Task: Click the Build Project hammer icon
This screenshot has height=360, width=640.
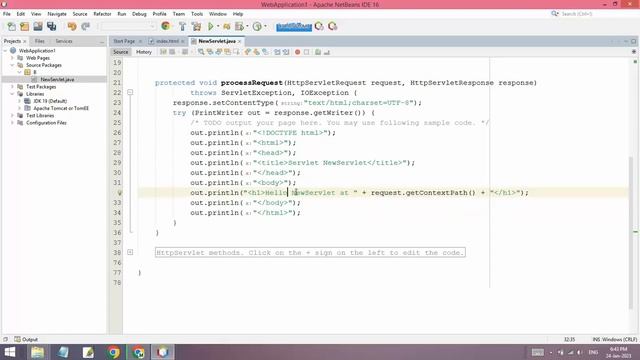Action: pos(182,27)
